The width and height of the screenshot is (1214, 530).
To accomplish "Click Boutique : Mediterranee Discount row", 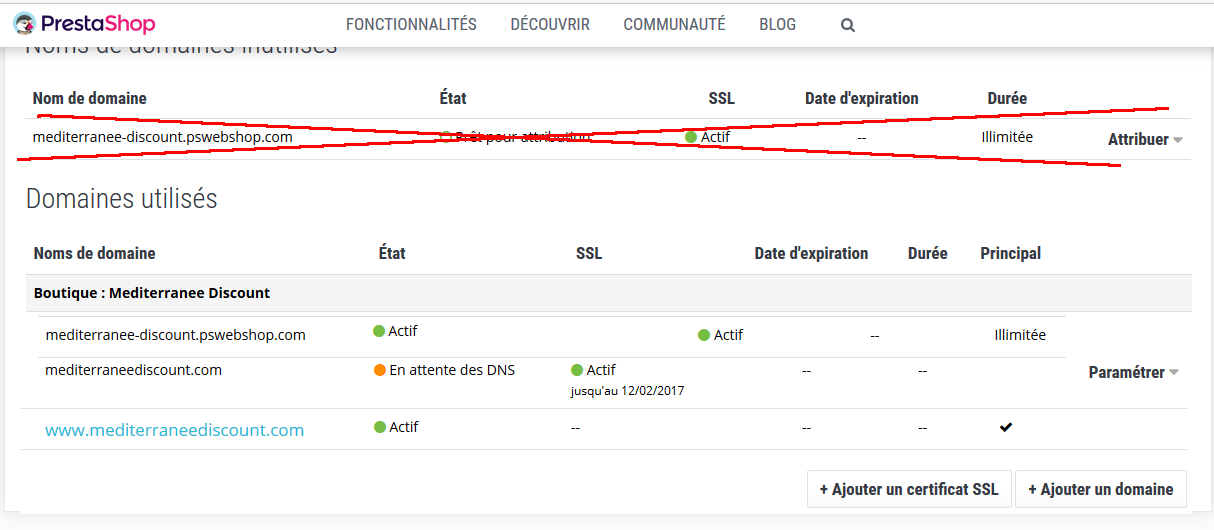I will pos(608,293).
